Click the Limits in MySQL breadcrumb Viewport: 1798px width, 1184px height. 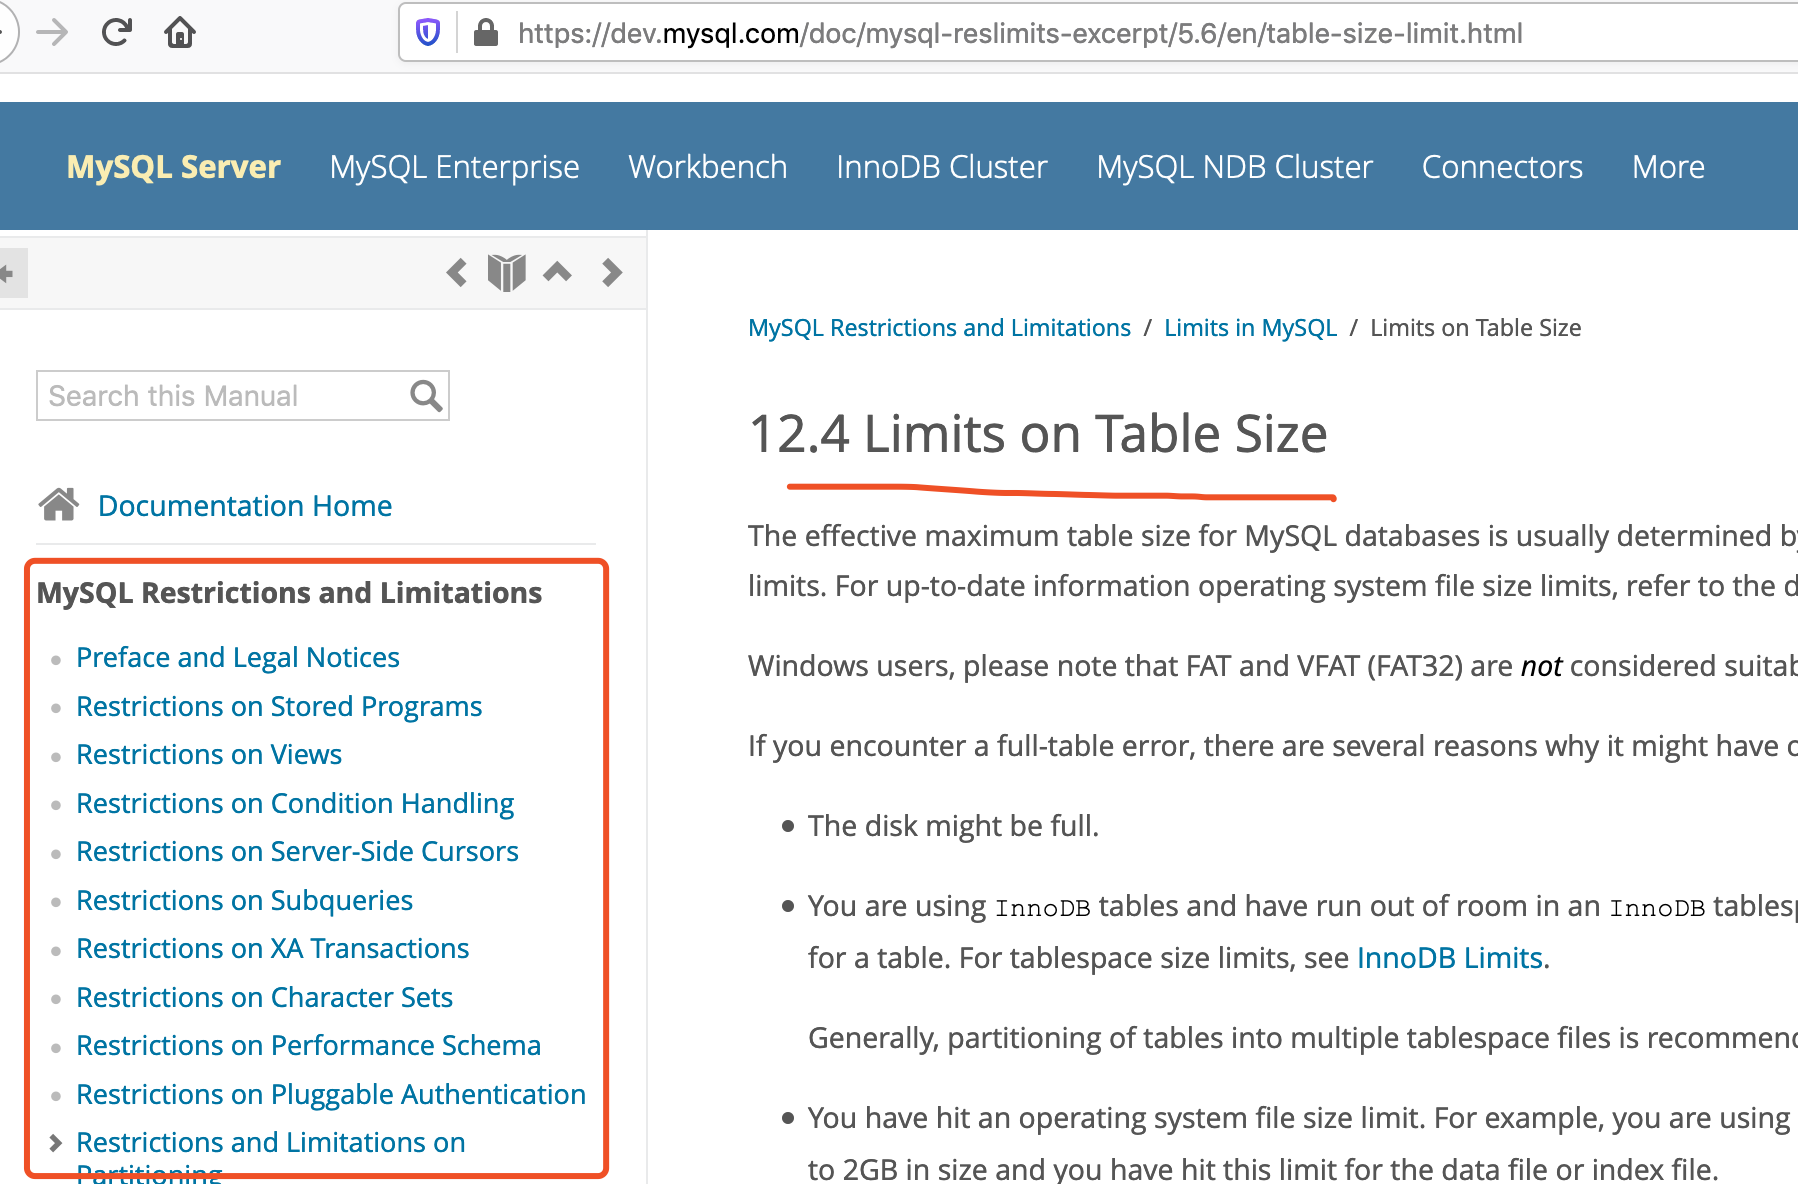1250,328
